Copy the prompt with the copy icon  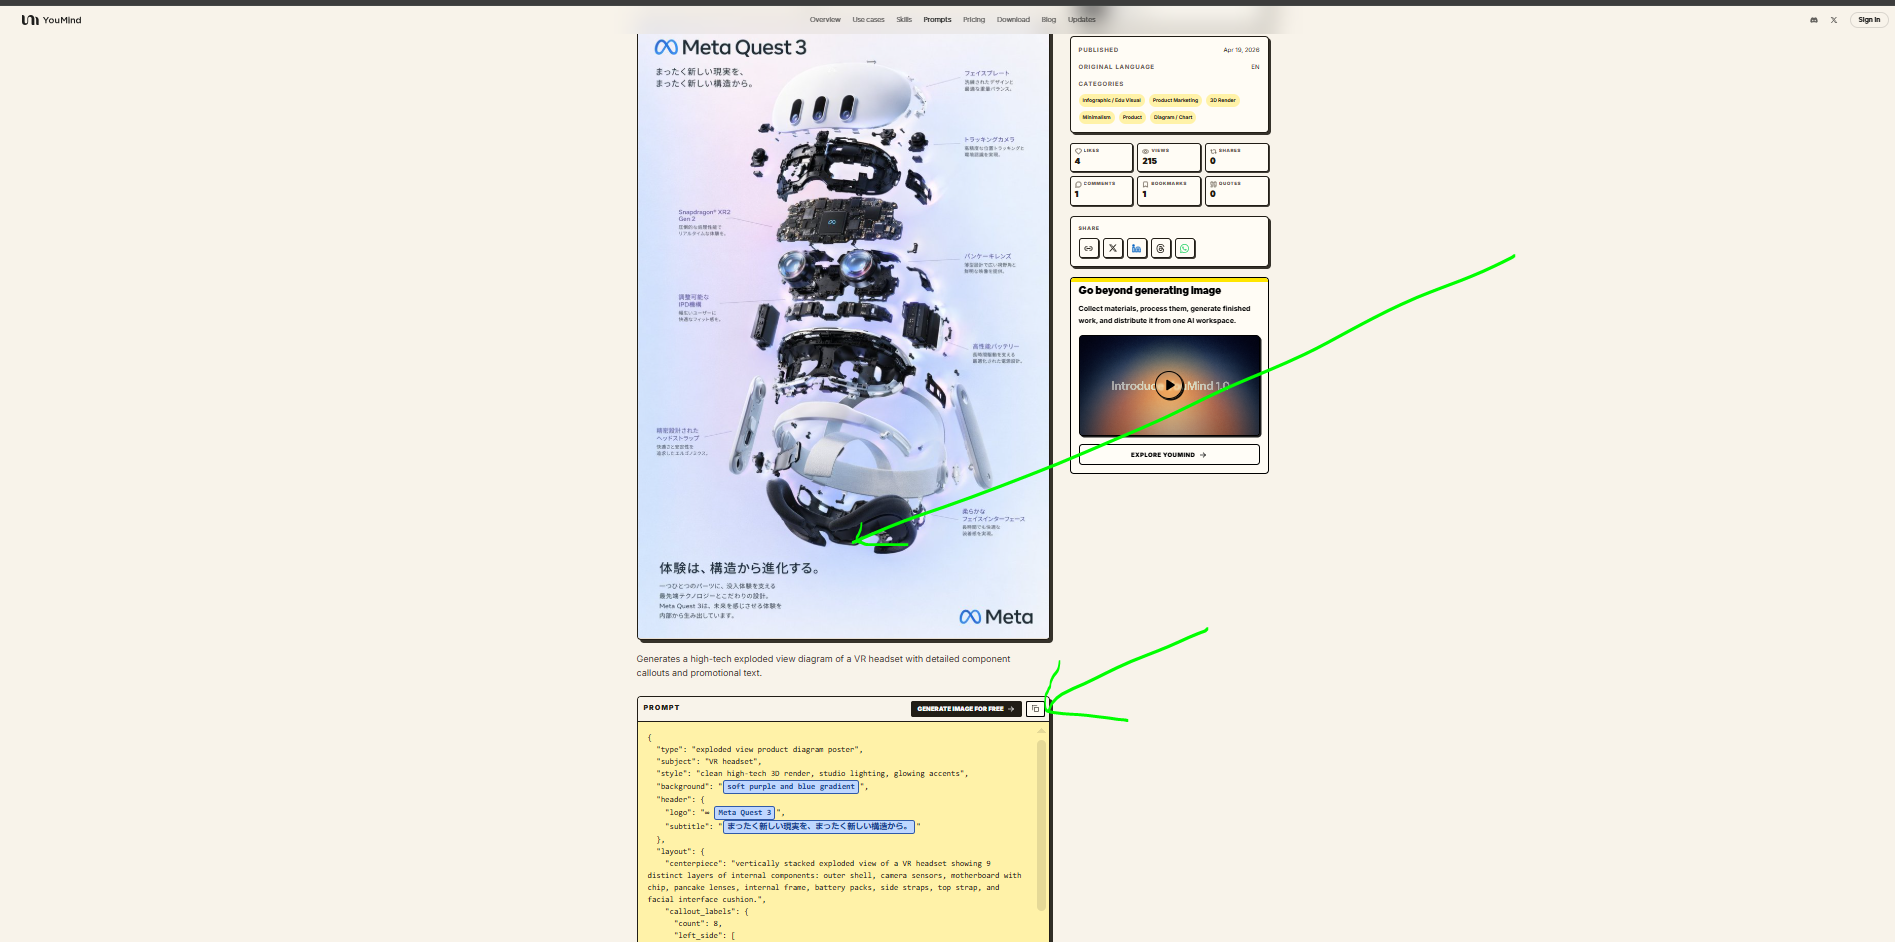coord(1035,709)
